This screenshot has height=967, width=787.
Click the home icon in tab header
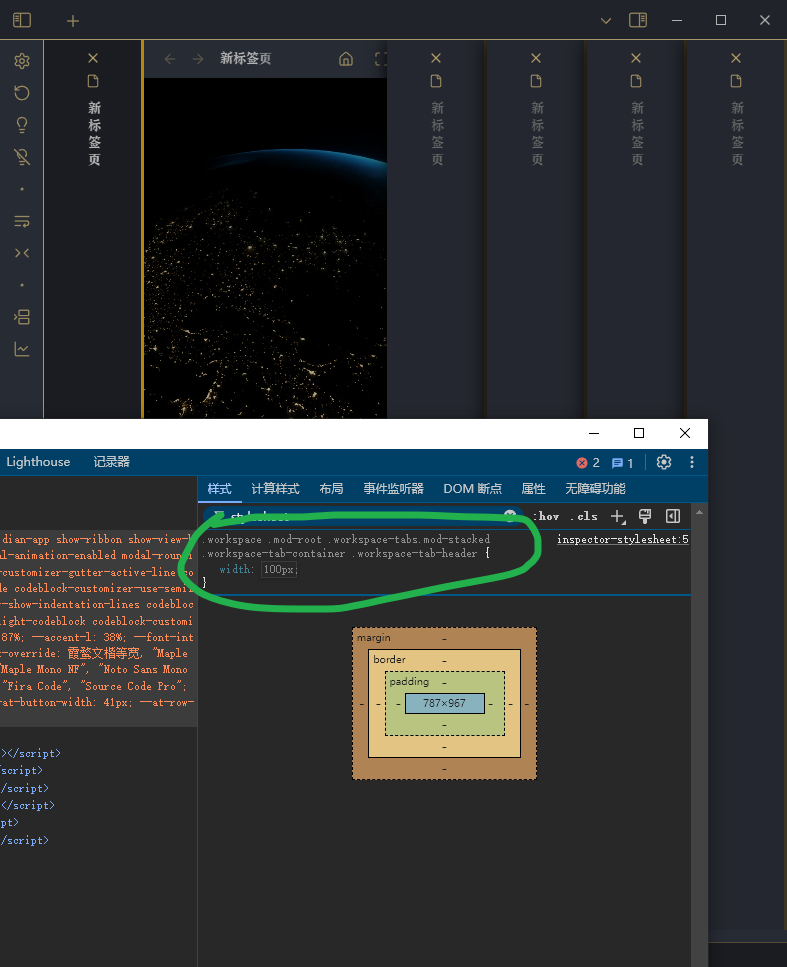[346, 59]
